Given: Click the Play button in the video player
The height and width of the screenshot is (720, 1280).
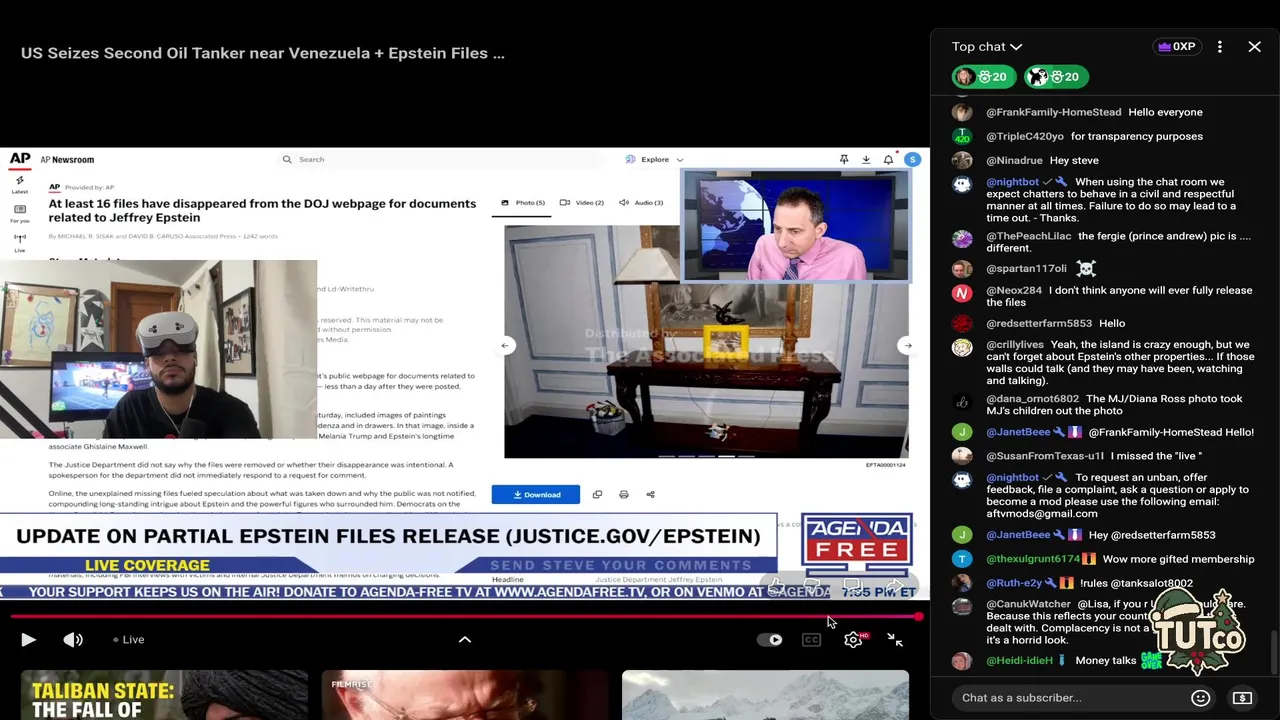Looking at the screenshot, I should click(x=28, y=640).
